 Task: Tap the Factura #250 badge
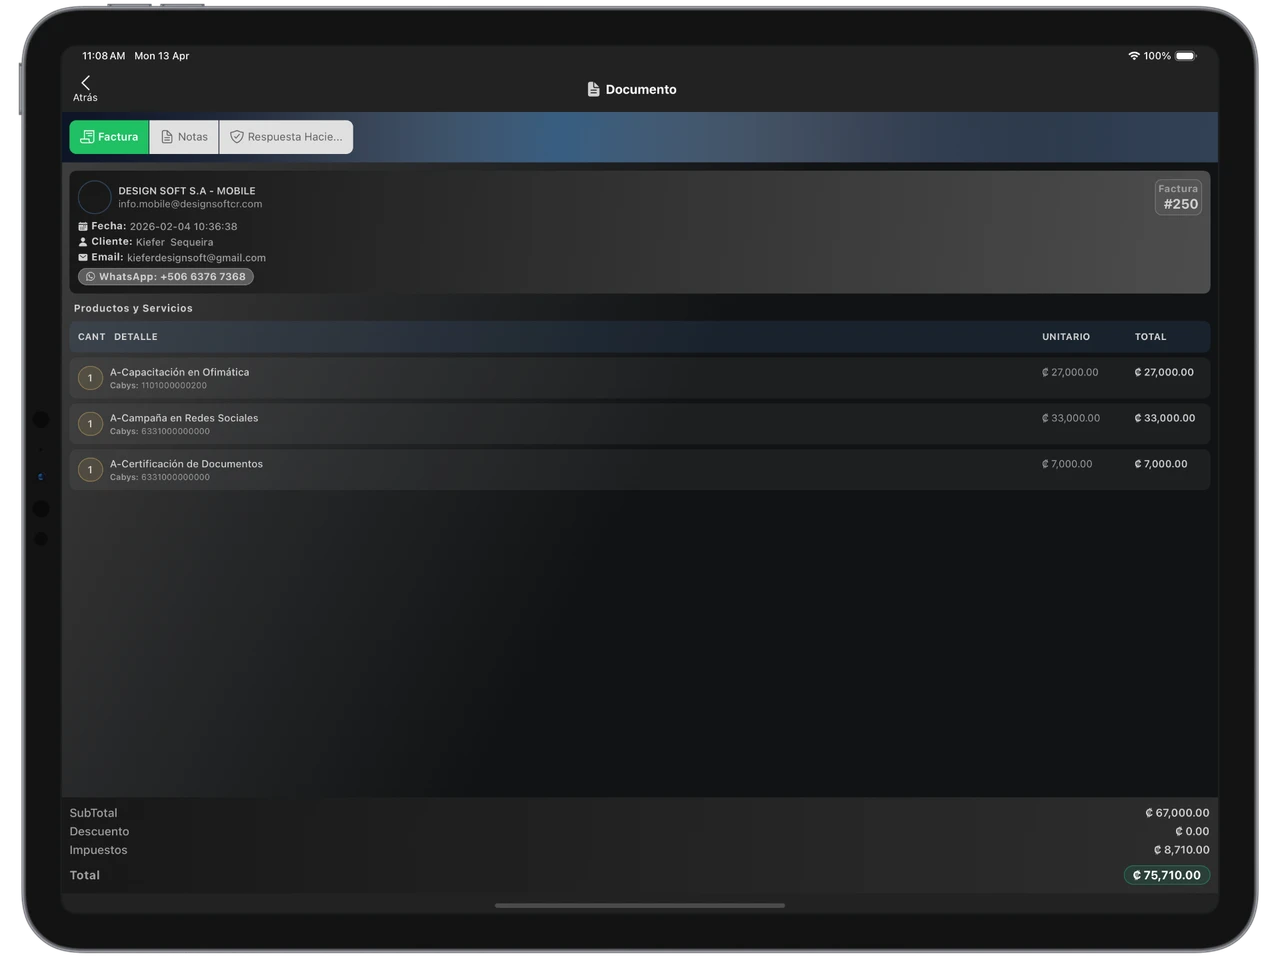1178,197
